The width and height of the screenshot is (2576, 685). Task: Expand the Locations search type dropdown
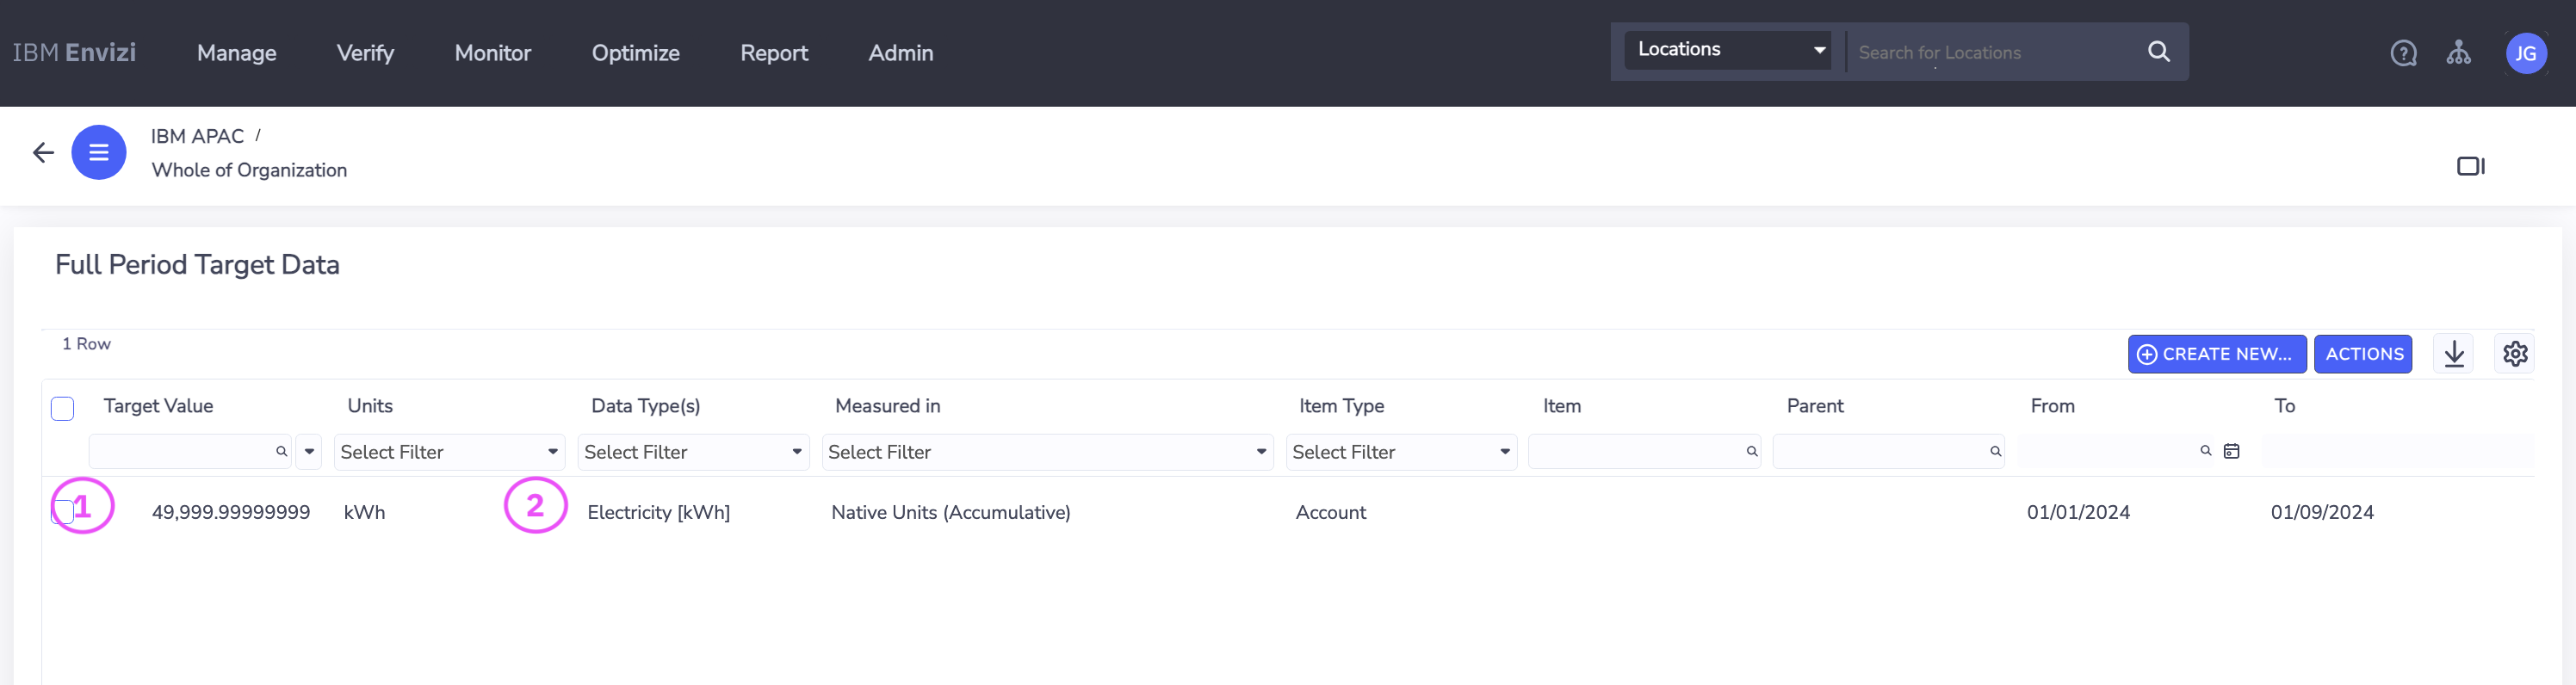click(1727, 50)
